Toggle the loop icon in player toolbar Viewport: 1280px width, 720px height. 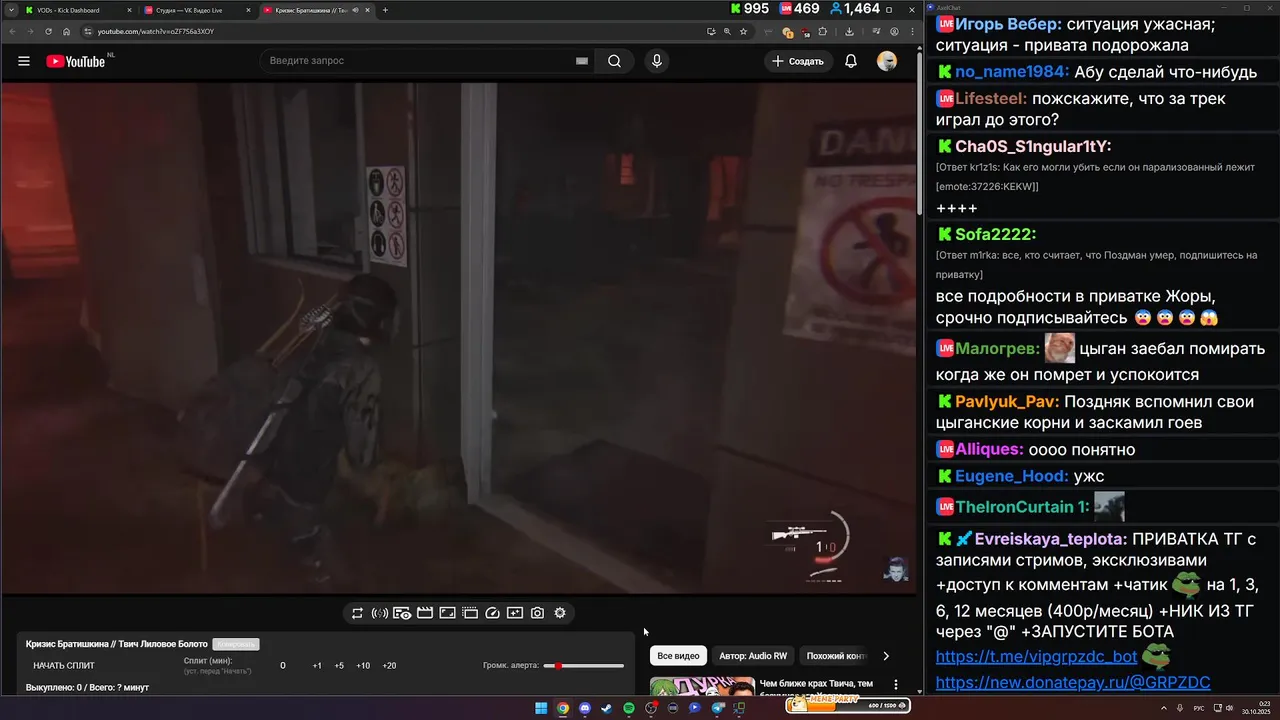[x=357, y=613]
